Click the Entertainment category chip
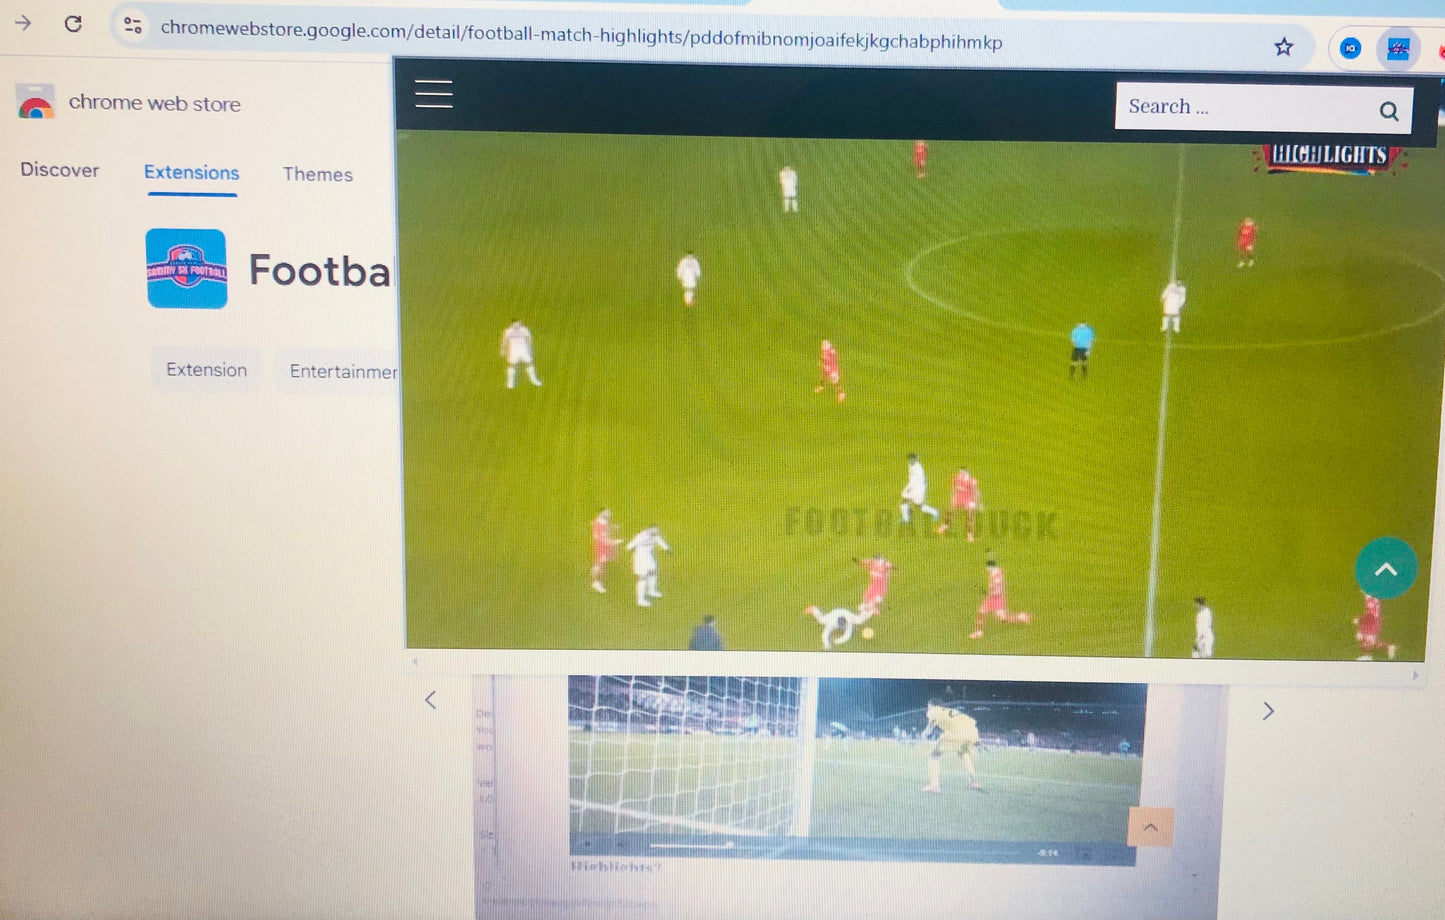This screenshot has height=920, width=1445. (340, 371)
